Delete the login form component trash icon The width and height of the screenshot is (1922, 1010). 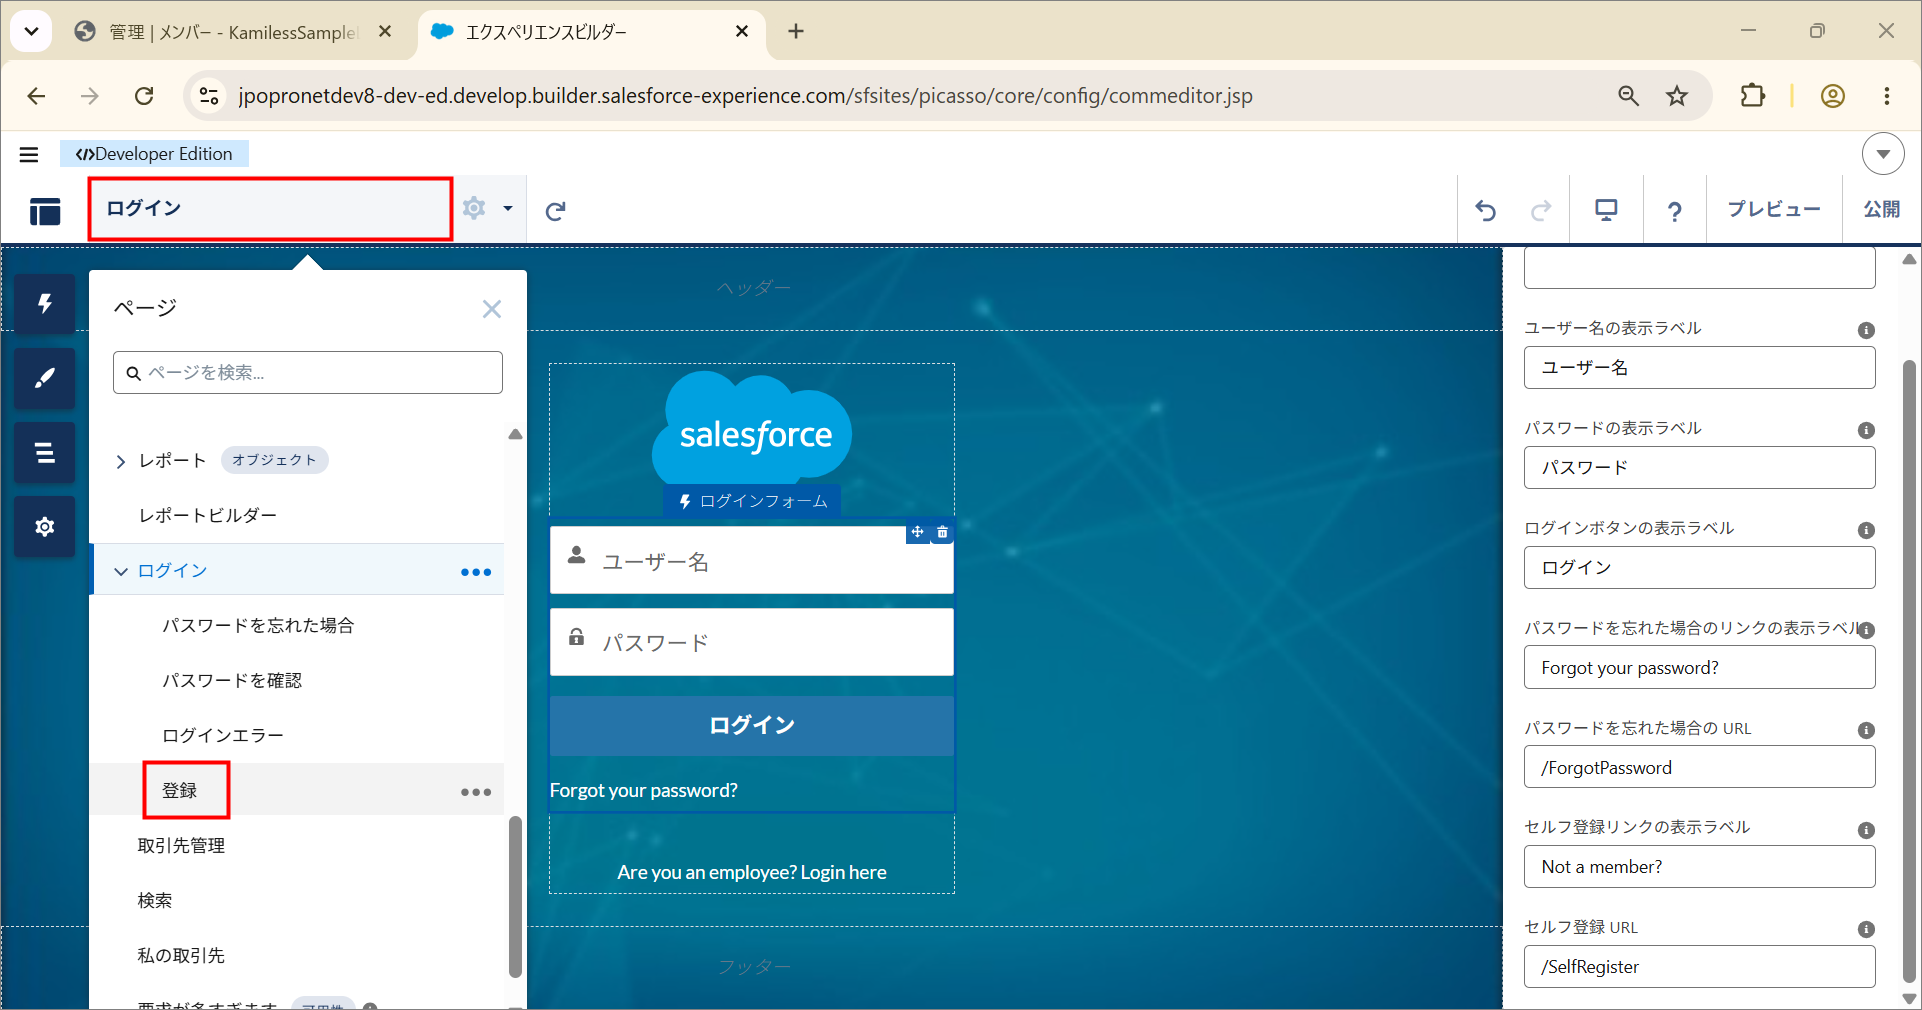pyautogui.click(x=942, y=533)
